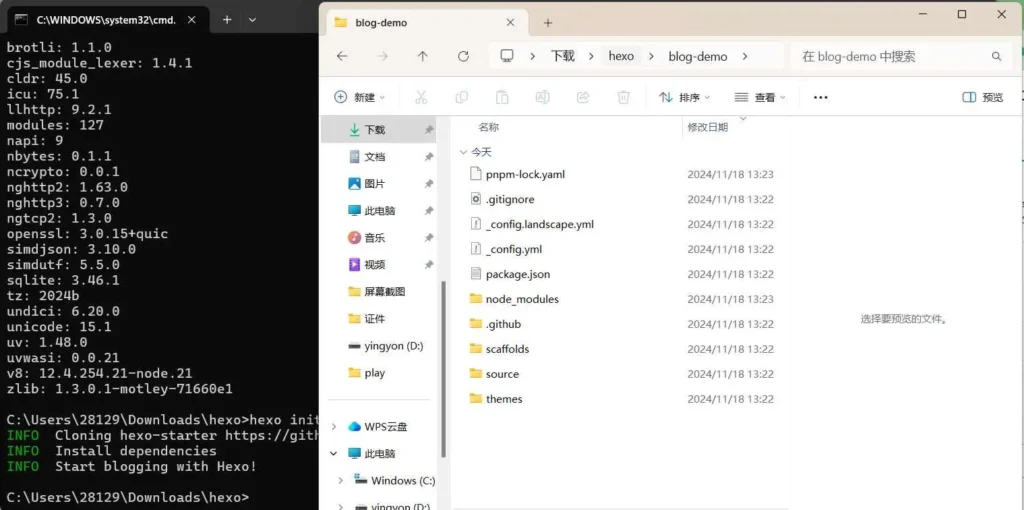Open the 查看 view dropdown

point(760,97)
